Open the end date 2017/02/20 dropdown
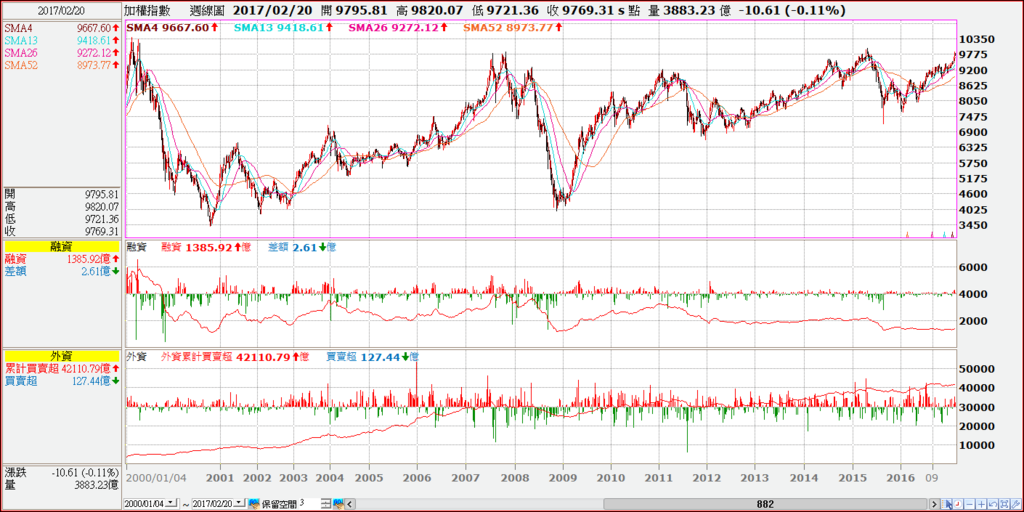Viewport: 1024px width, 512px height. [x=240, y=503]
